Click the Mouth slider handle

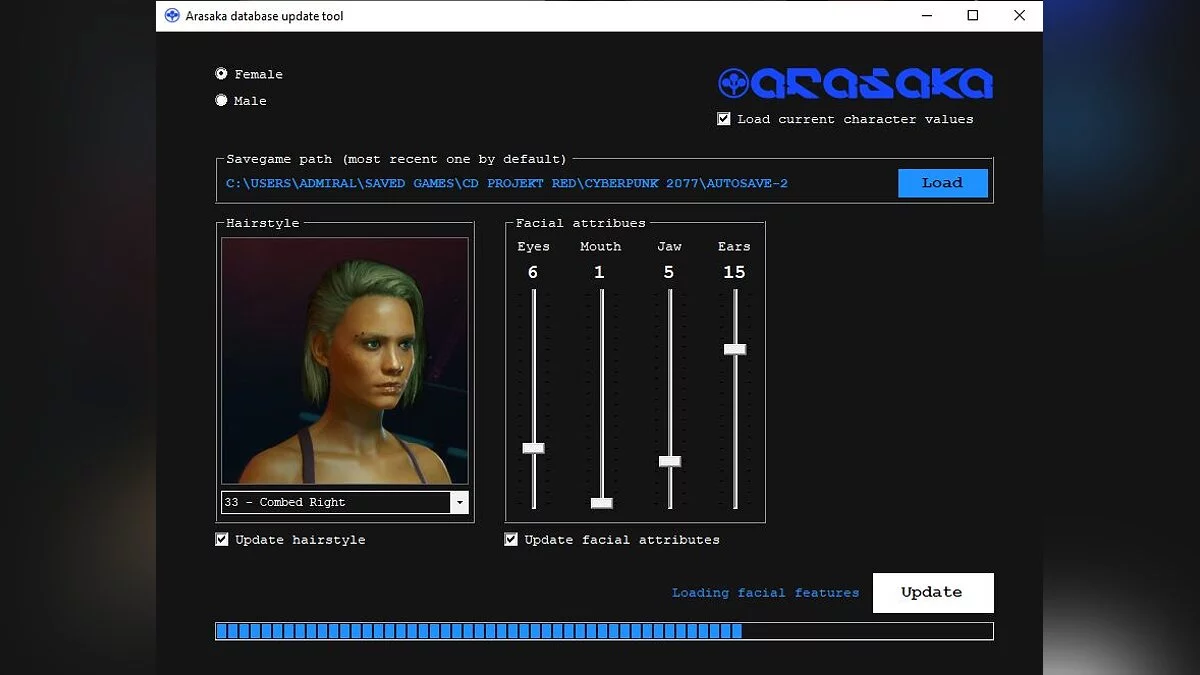point(601,502)
